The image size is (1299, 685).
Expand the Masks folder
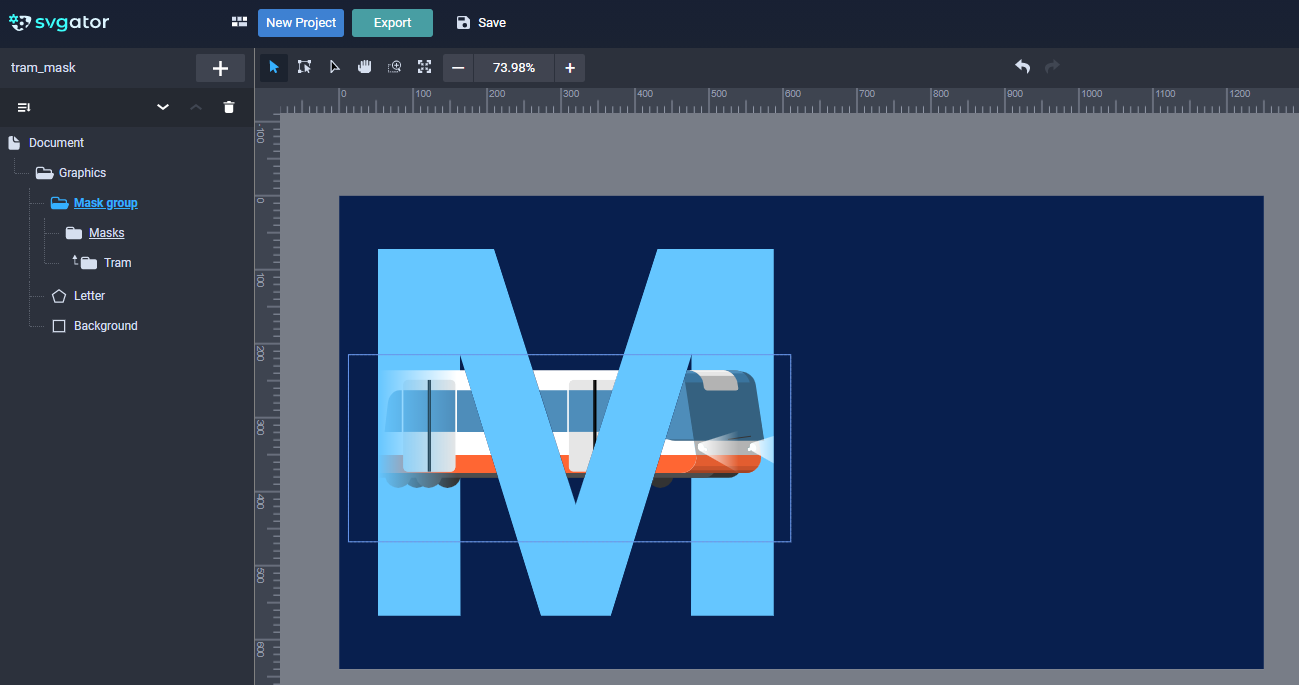tap(74, 233)
